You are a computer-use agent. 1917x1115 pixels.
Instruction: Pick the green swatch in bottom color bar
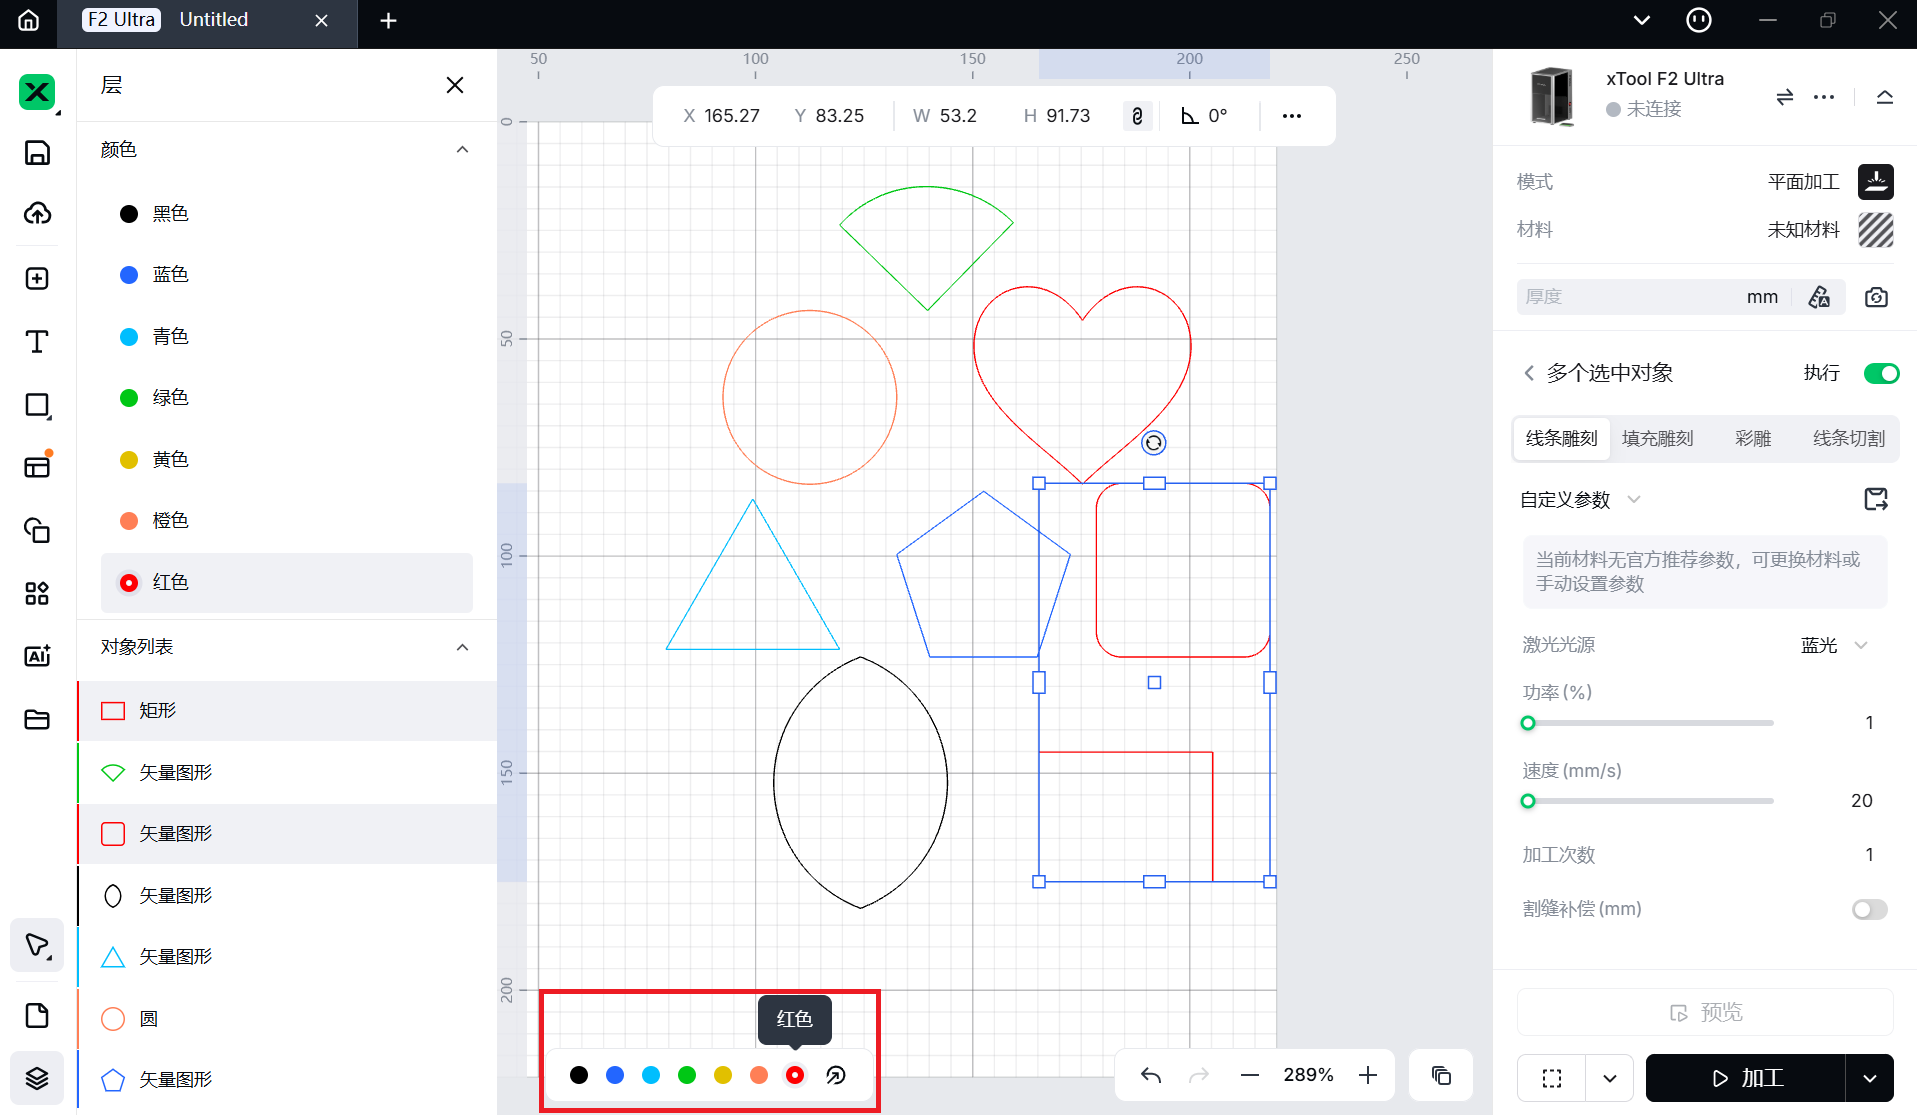(687, 1075)
